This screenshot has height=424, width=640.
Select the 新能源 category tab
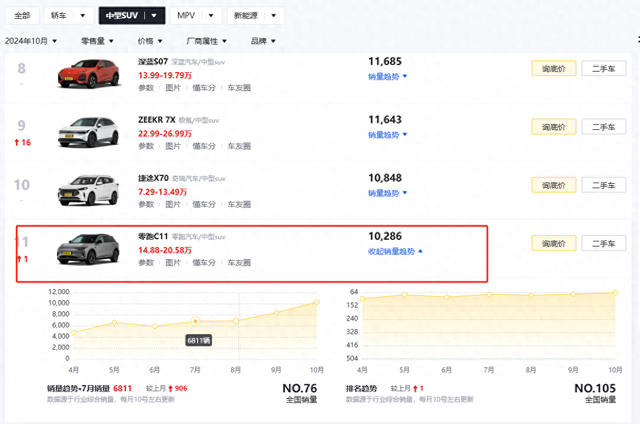(246, 16)
